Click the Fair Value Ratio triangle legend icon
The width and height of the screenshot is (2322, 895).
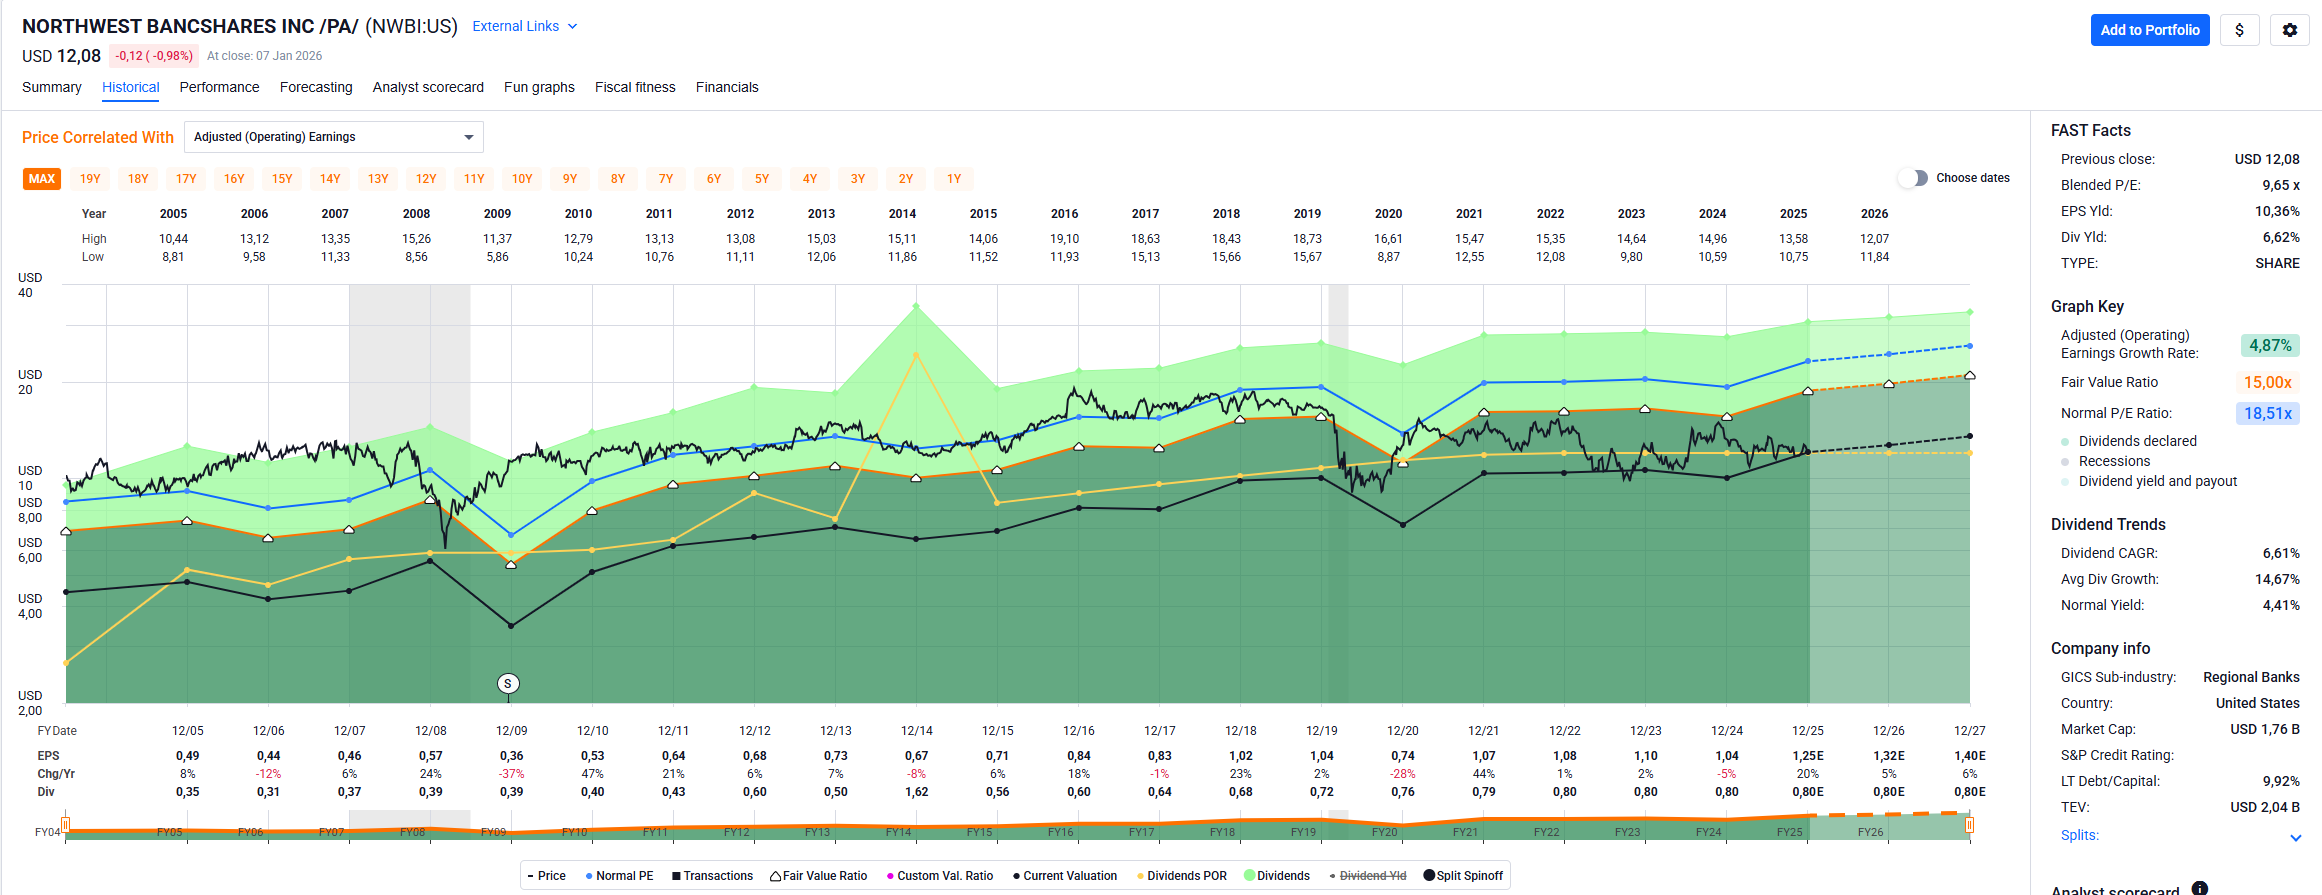point(775,876)
